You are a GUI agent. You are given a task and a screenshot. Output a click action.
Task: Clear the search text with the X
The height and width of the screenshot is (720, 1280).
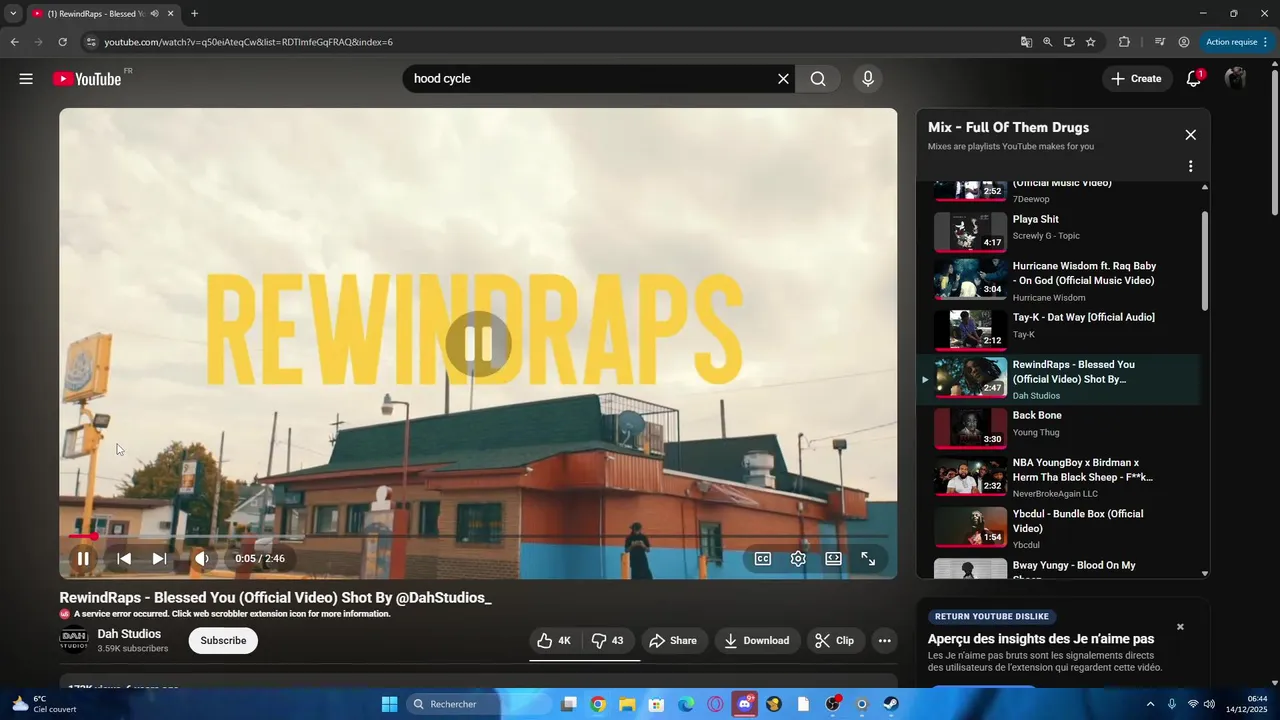(783, 79)
